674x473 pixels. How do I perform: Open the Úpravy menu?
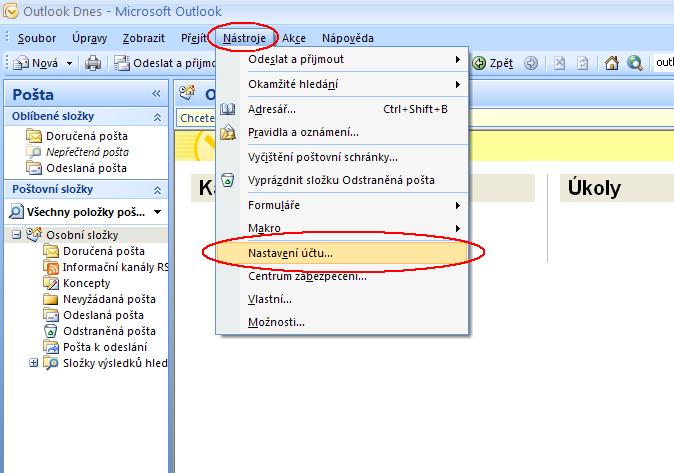click(89, 38)
